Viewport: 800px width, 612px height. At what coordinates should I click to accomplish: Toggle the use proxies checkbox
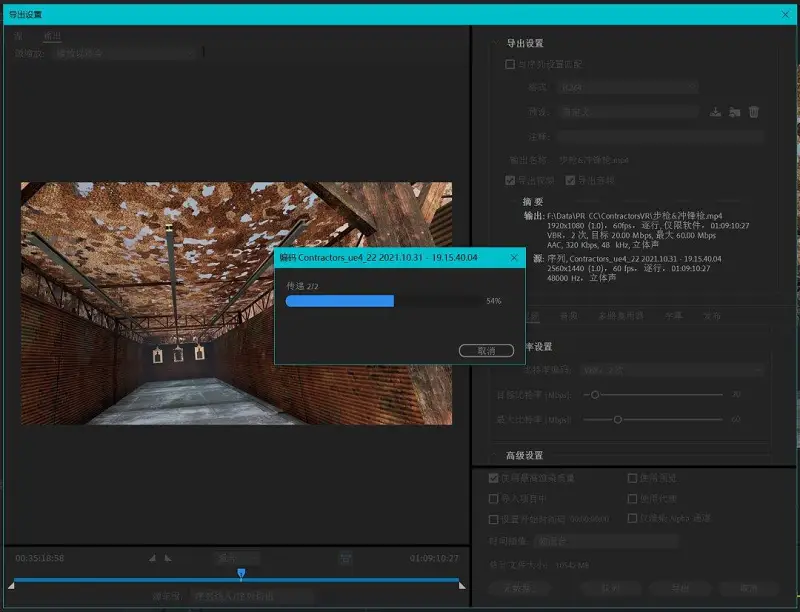pos(632,498)
